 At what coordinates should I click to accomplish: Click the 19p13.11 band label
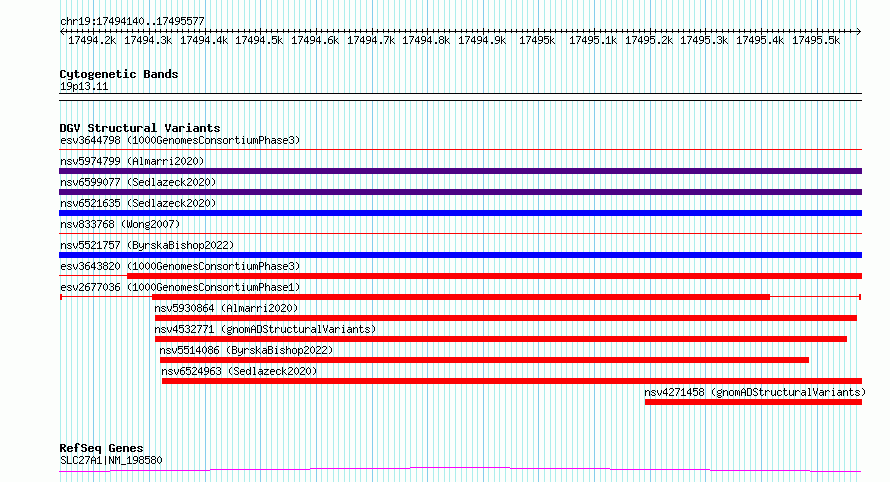(x=84, y=86)
